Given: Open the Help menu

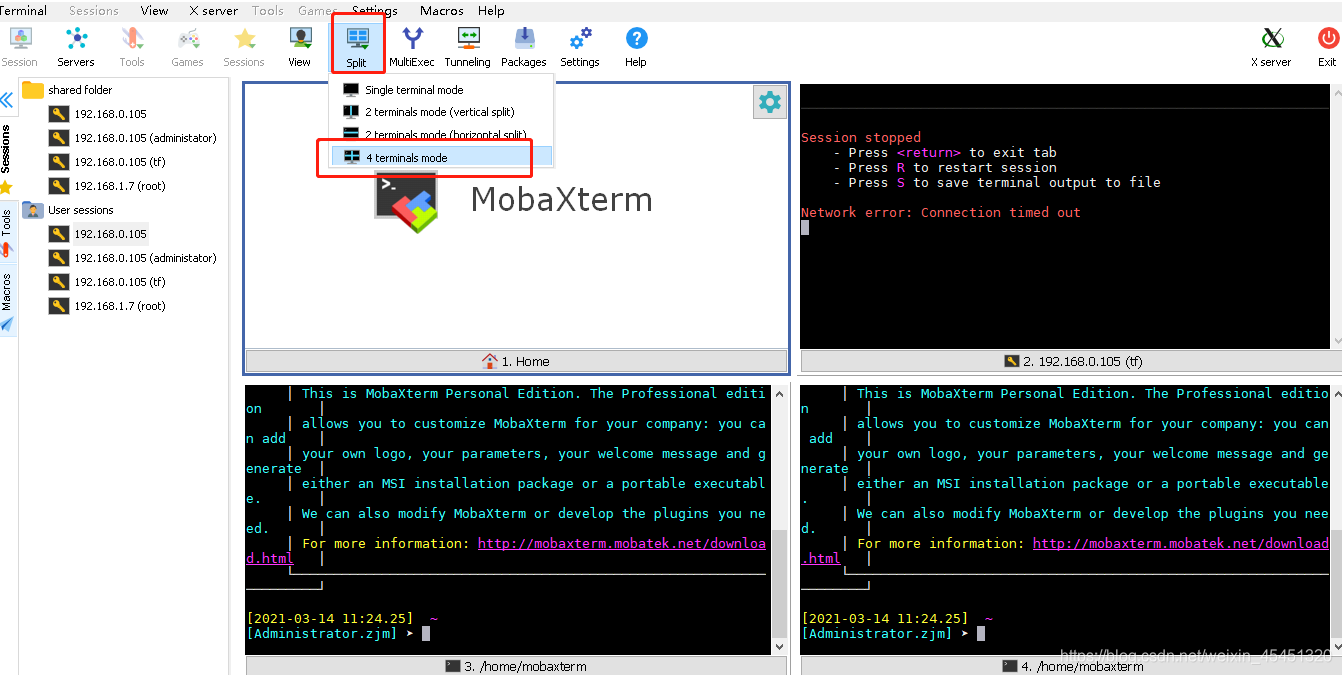Looking at the screenshot, I should pyautogui.click(x=491, y=11).
